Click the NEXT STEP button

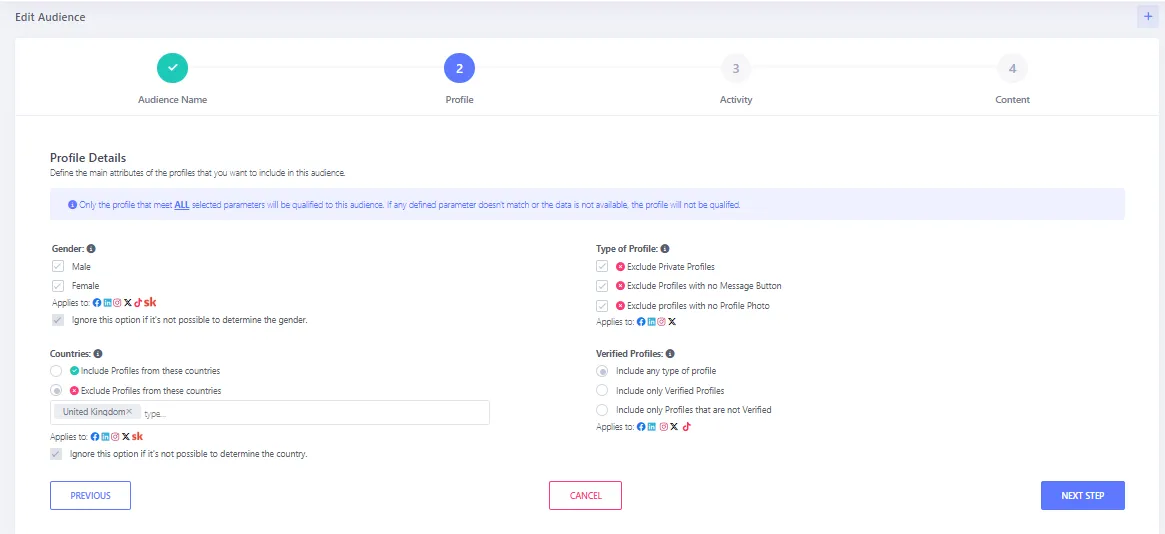[1083, 495]
